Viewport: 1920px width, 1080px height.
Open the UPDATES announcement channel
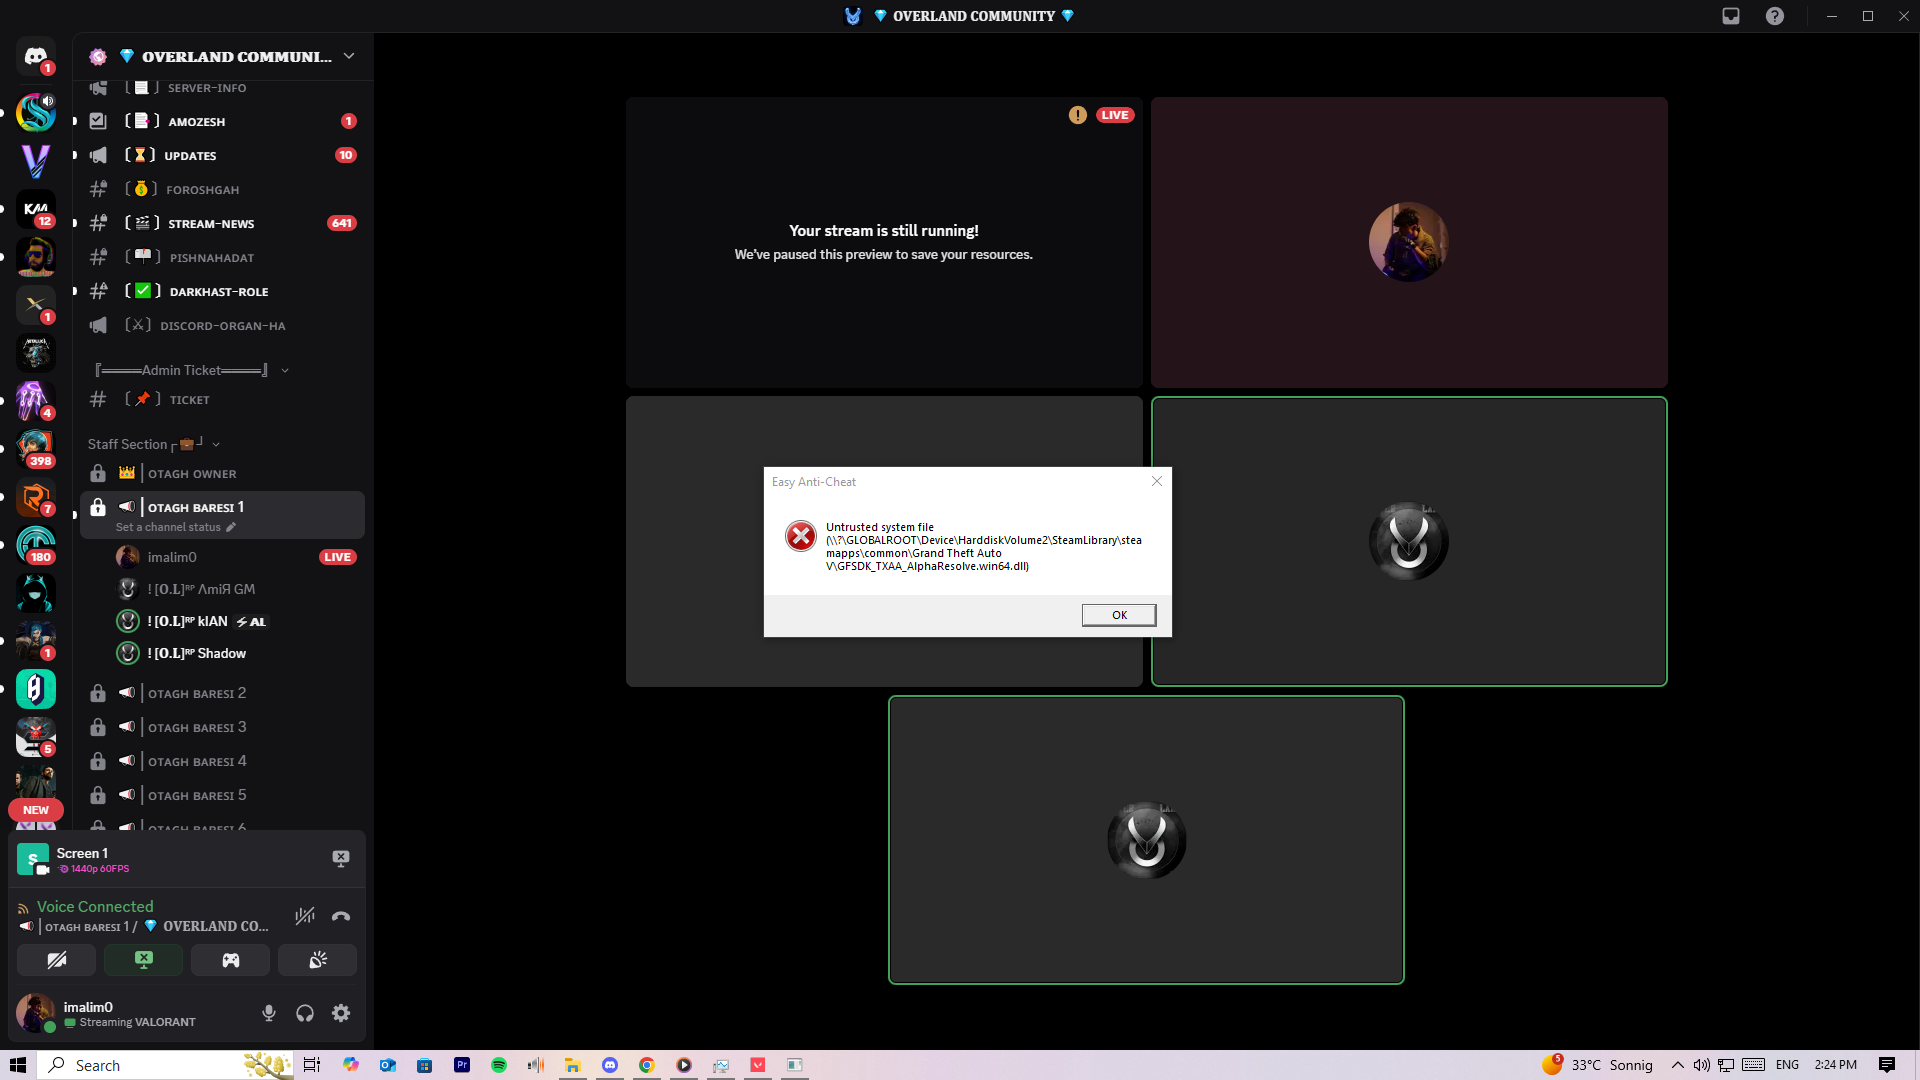point(222,155)
